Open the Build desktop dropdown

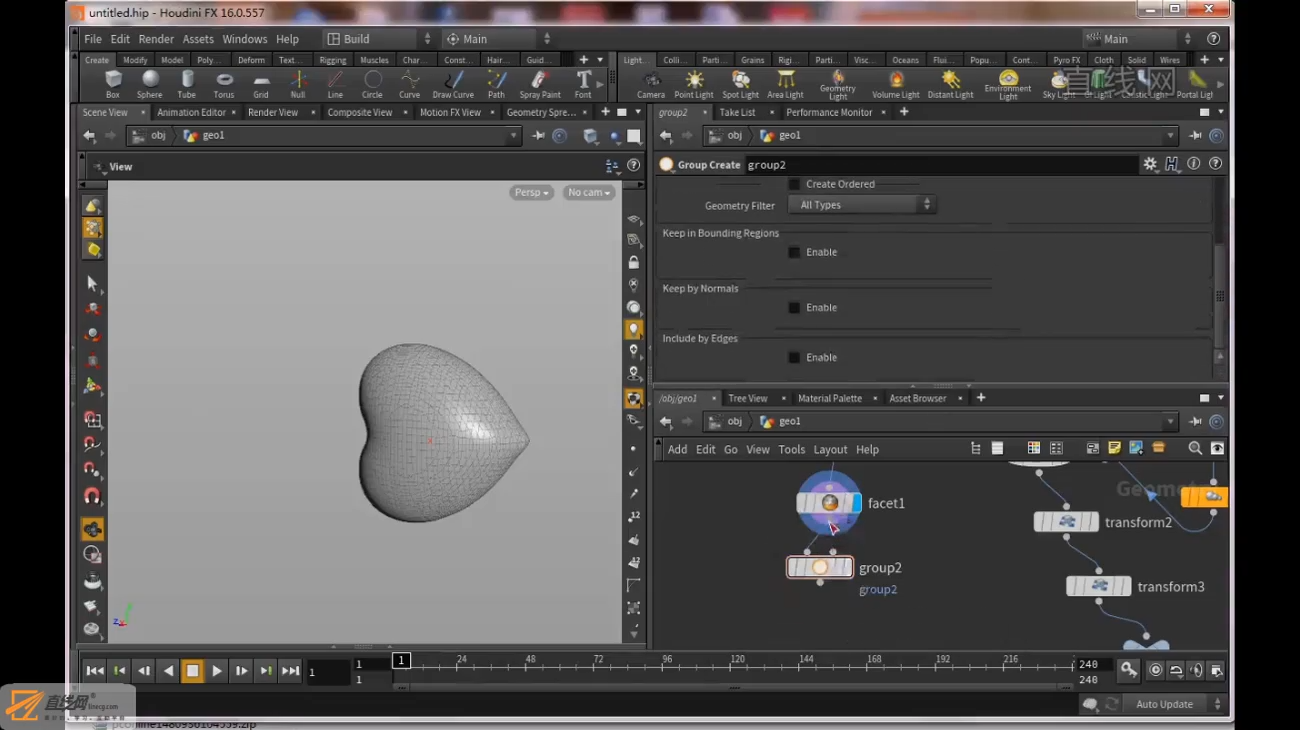click(380, 39)
